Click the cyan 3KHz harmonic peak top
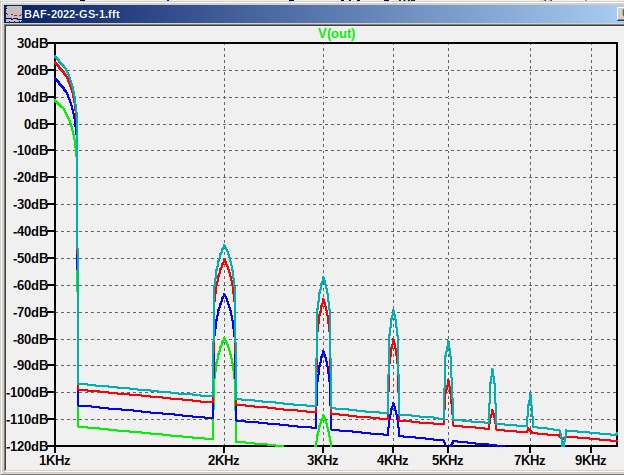The height and width of the screenshot is (475, 624). (324, 278)
